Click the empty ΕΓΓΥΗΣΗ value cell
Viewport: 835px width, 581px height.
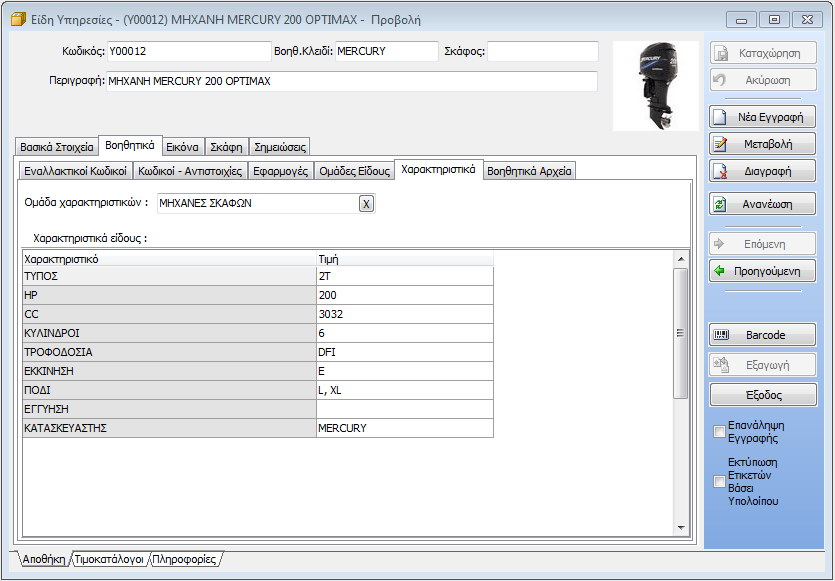[405, 409]
